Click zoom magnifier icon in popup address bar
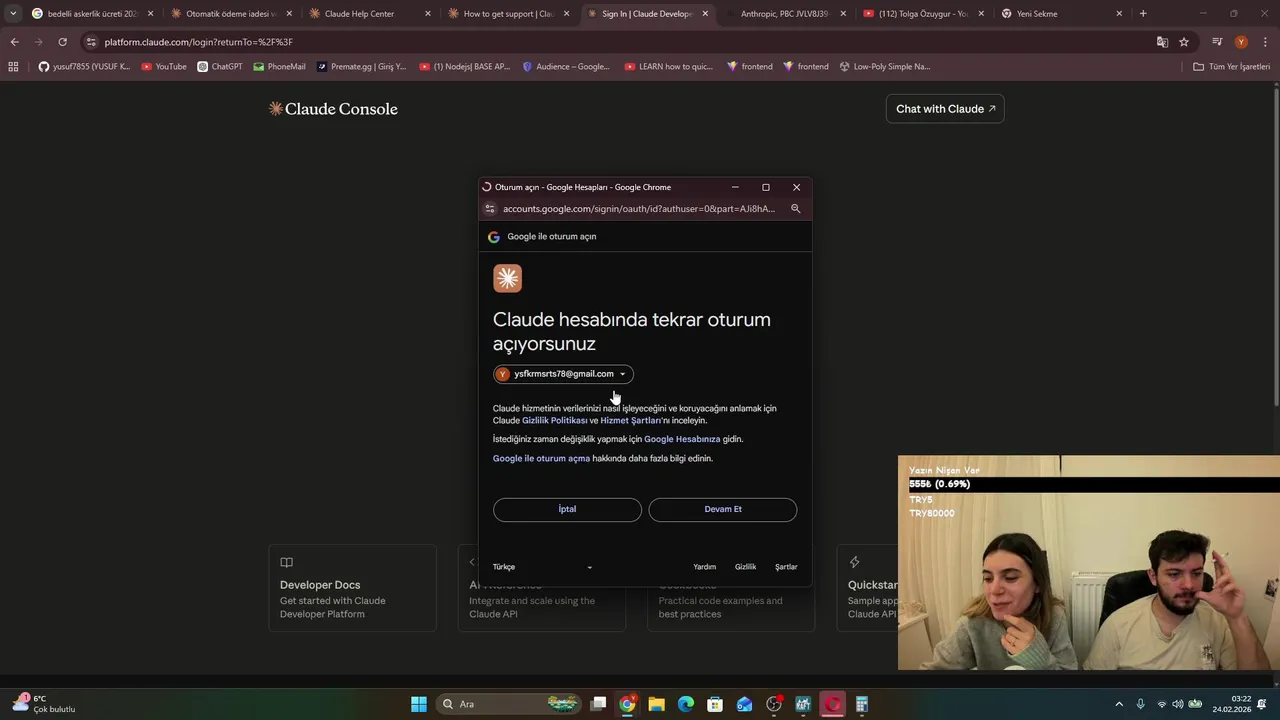1280x720 pixels. click(x=796, y=209)
